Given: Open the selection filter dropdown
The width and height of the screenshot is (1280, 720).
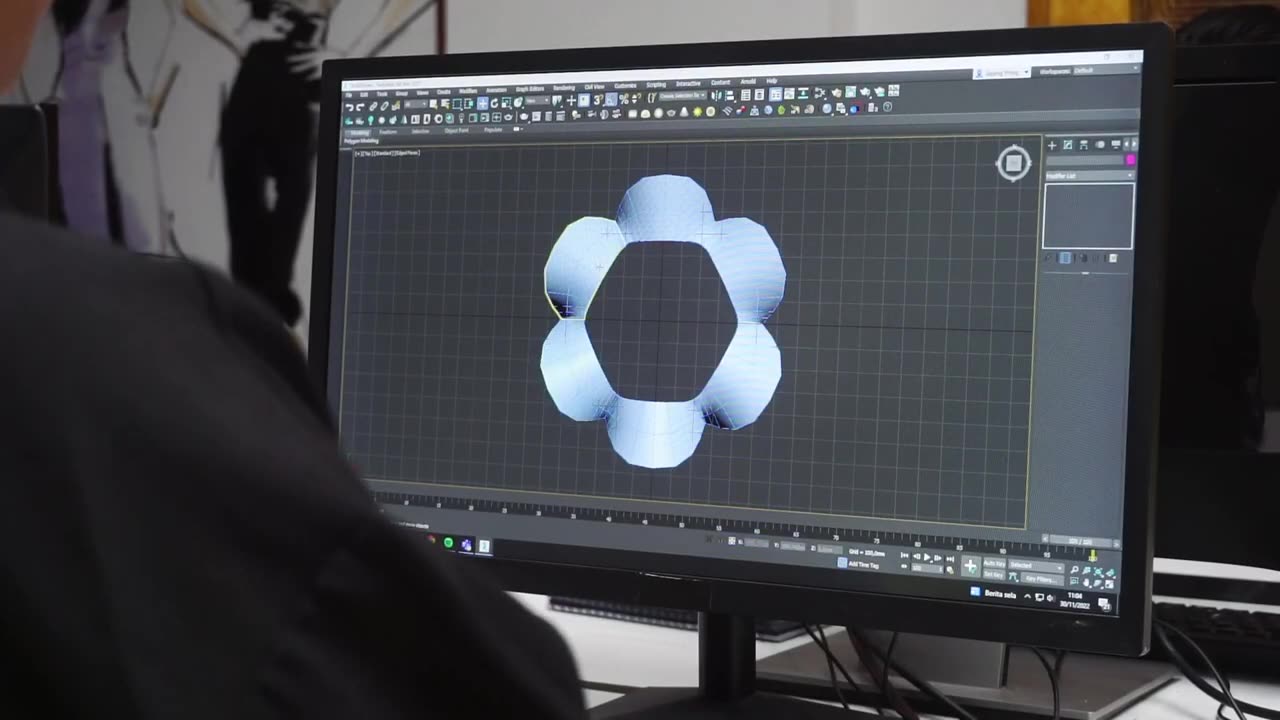Looking at the screenshot, I should click(x=417, y=104).
